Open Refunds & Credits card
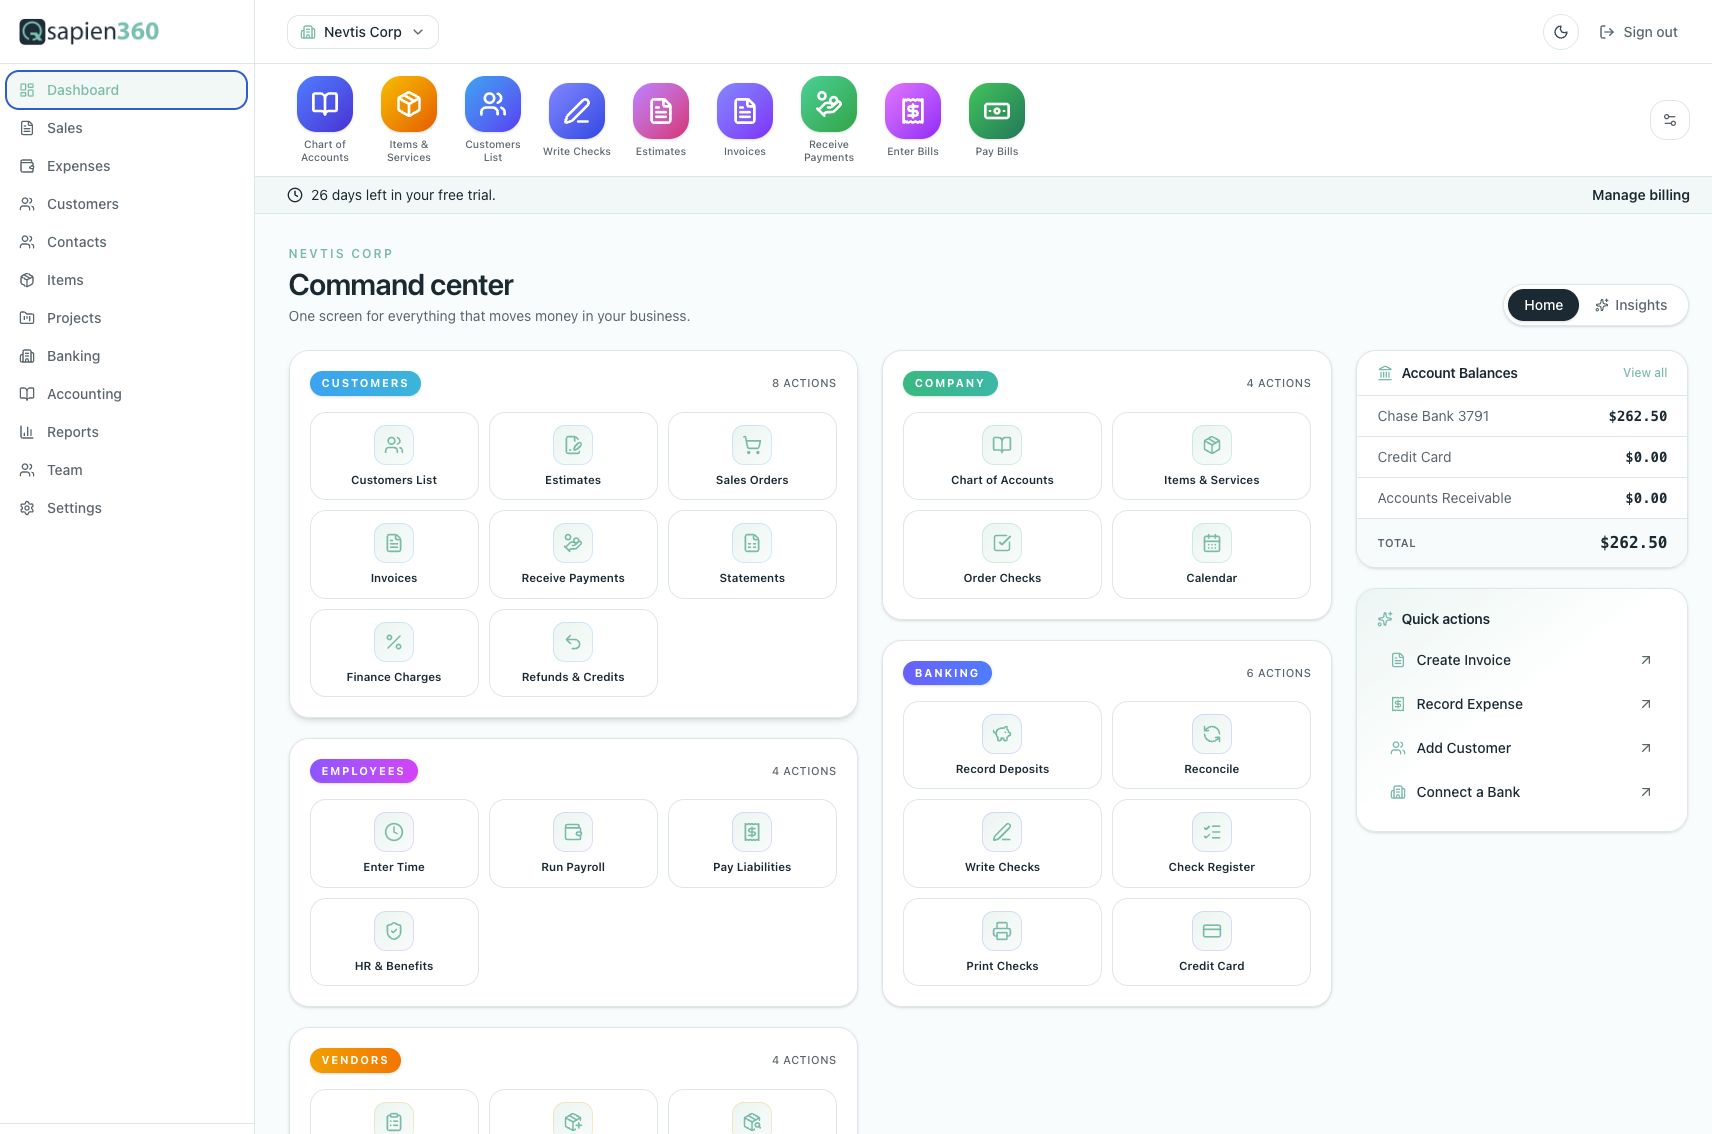The height and width of the screenshot is (1134, 1712). pyautogui.click(x=573, y=653)
